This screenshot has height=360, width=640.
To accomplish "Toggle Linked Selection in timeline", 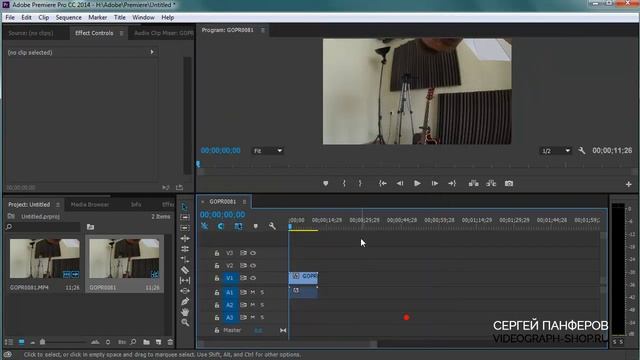I will [238, 226].
